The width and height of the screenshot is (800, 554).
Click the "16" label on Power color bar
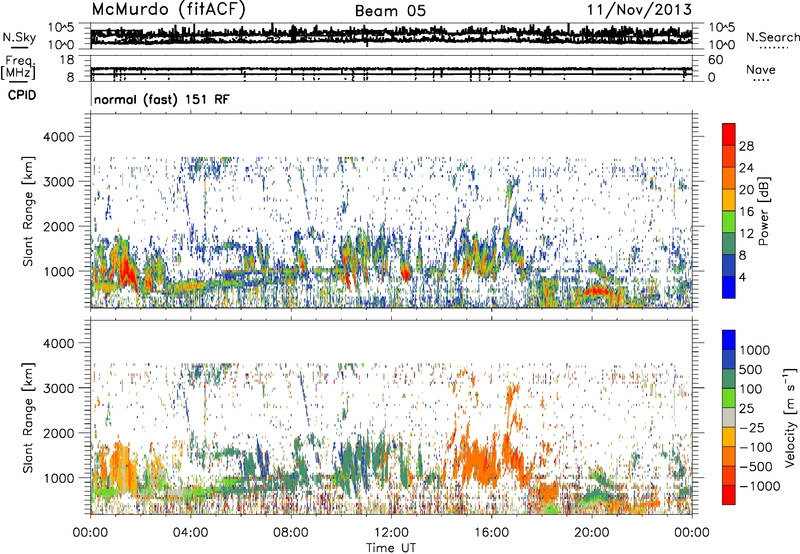pos(746,211)
